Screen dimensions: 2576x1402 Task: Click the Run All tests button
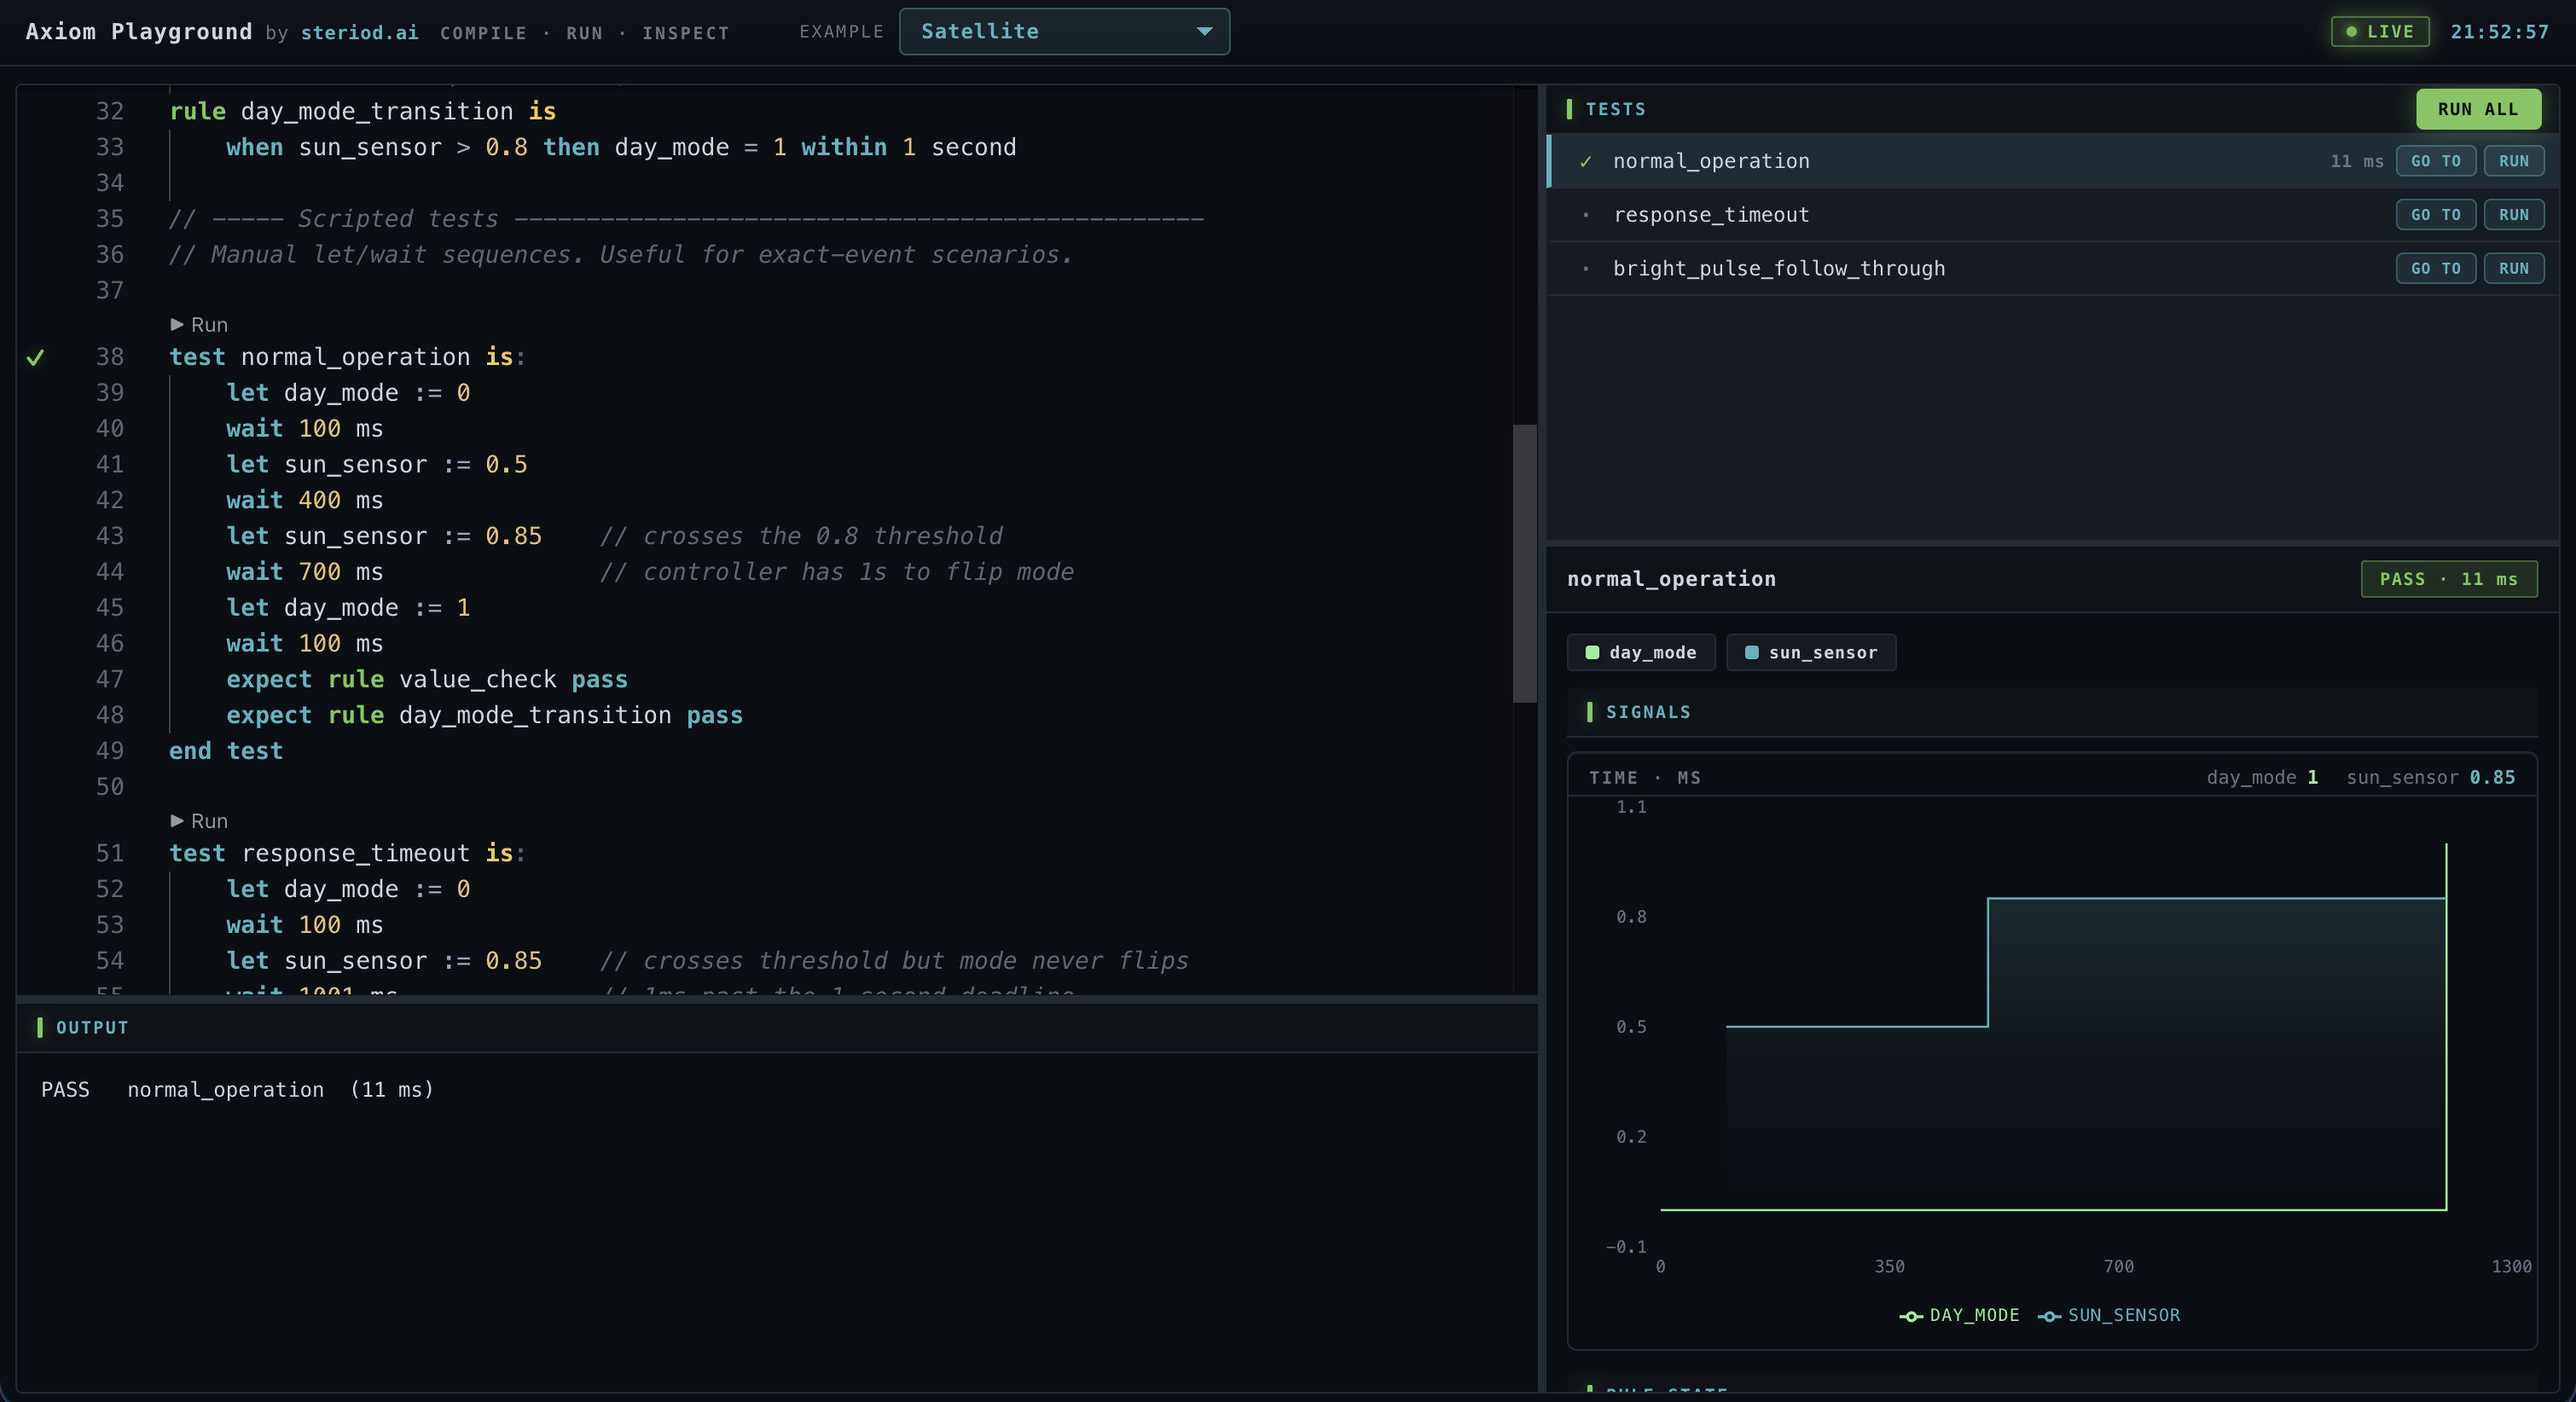coord(2478,109)
